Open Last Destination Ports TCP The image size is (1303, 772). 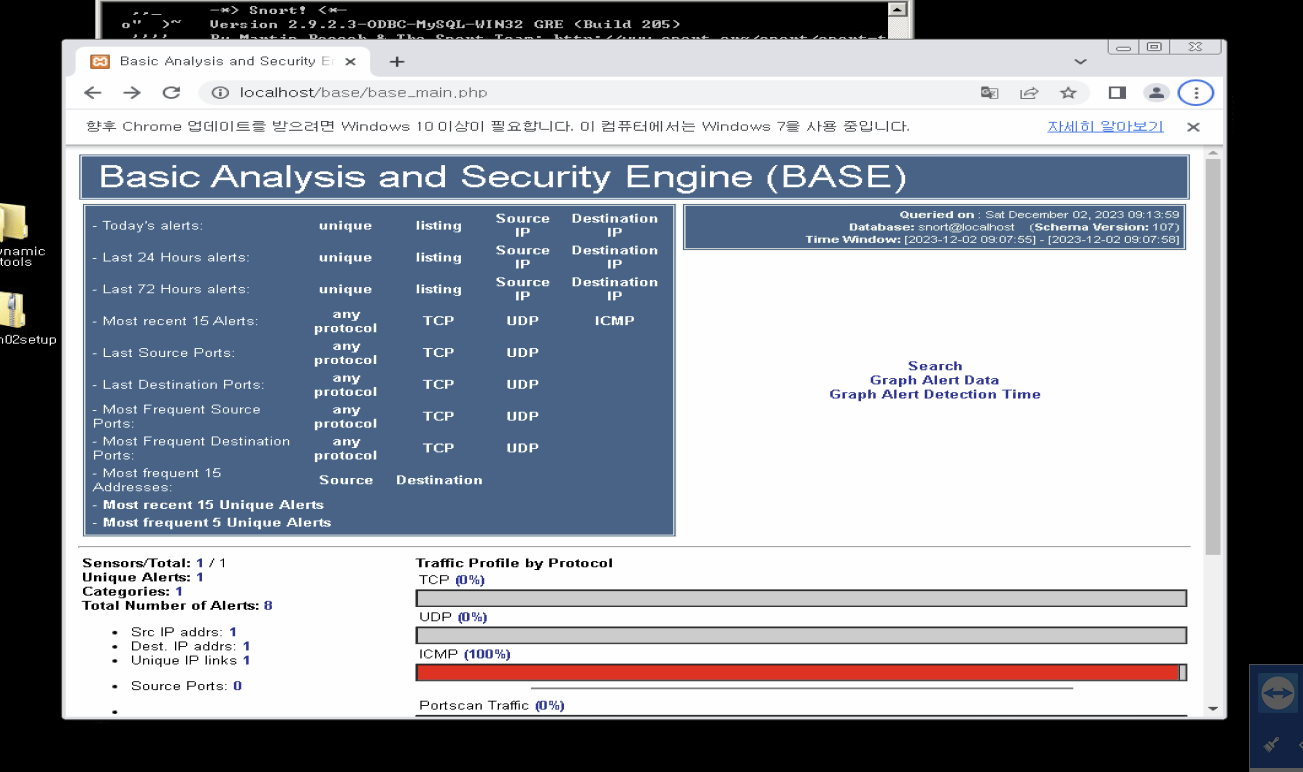(438, 385)
